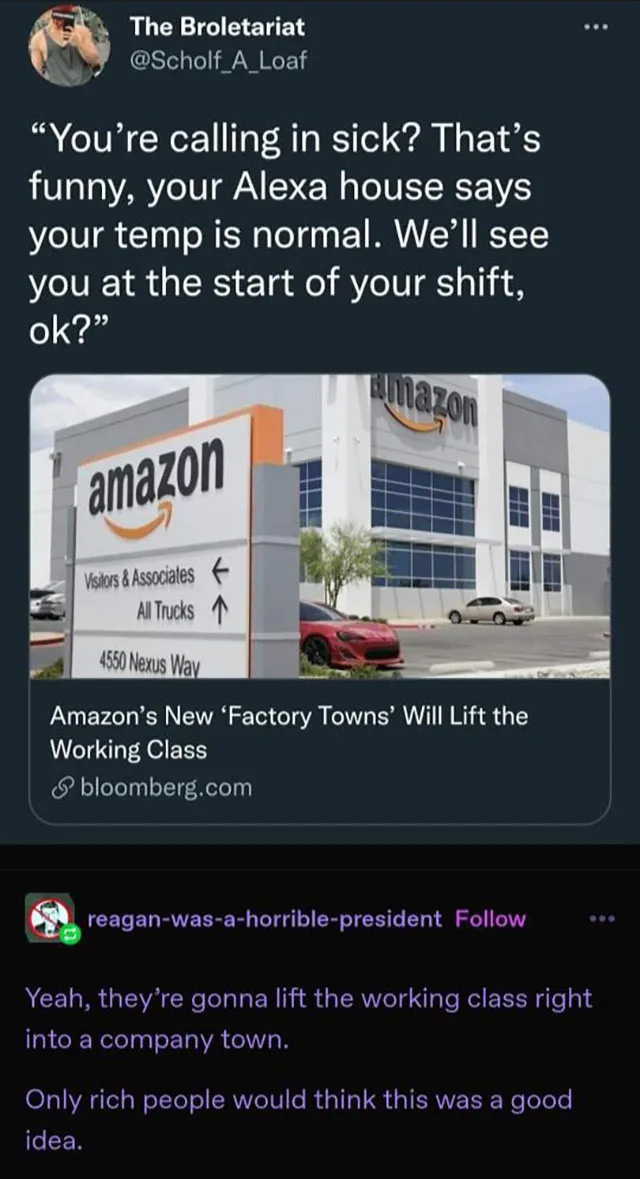Click the red car in the preview photo
The width and height of the screenshot is (640, 1179).
(x=351, y=635)
